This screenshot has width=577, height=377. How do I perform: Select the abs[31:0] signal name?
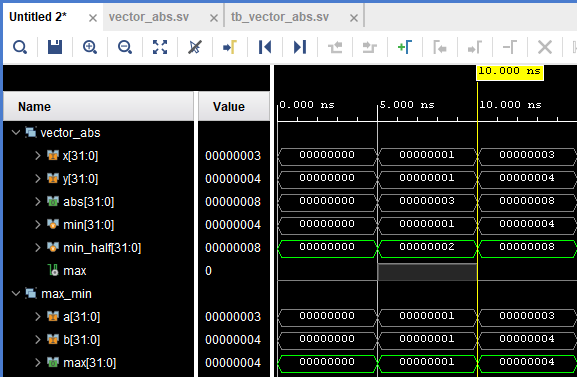coord(88,202)
